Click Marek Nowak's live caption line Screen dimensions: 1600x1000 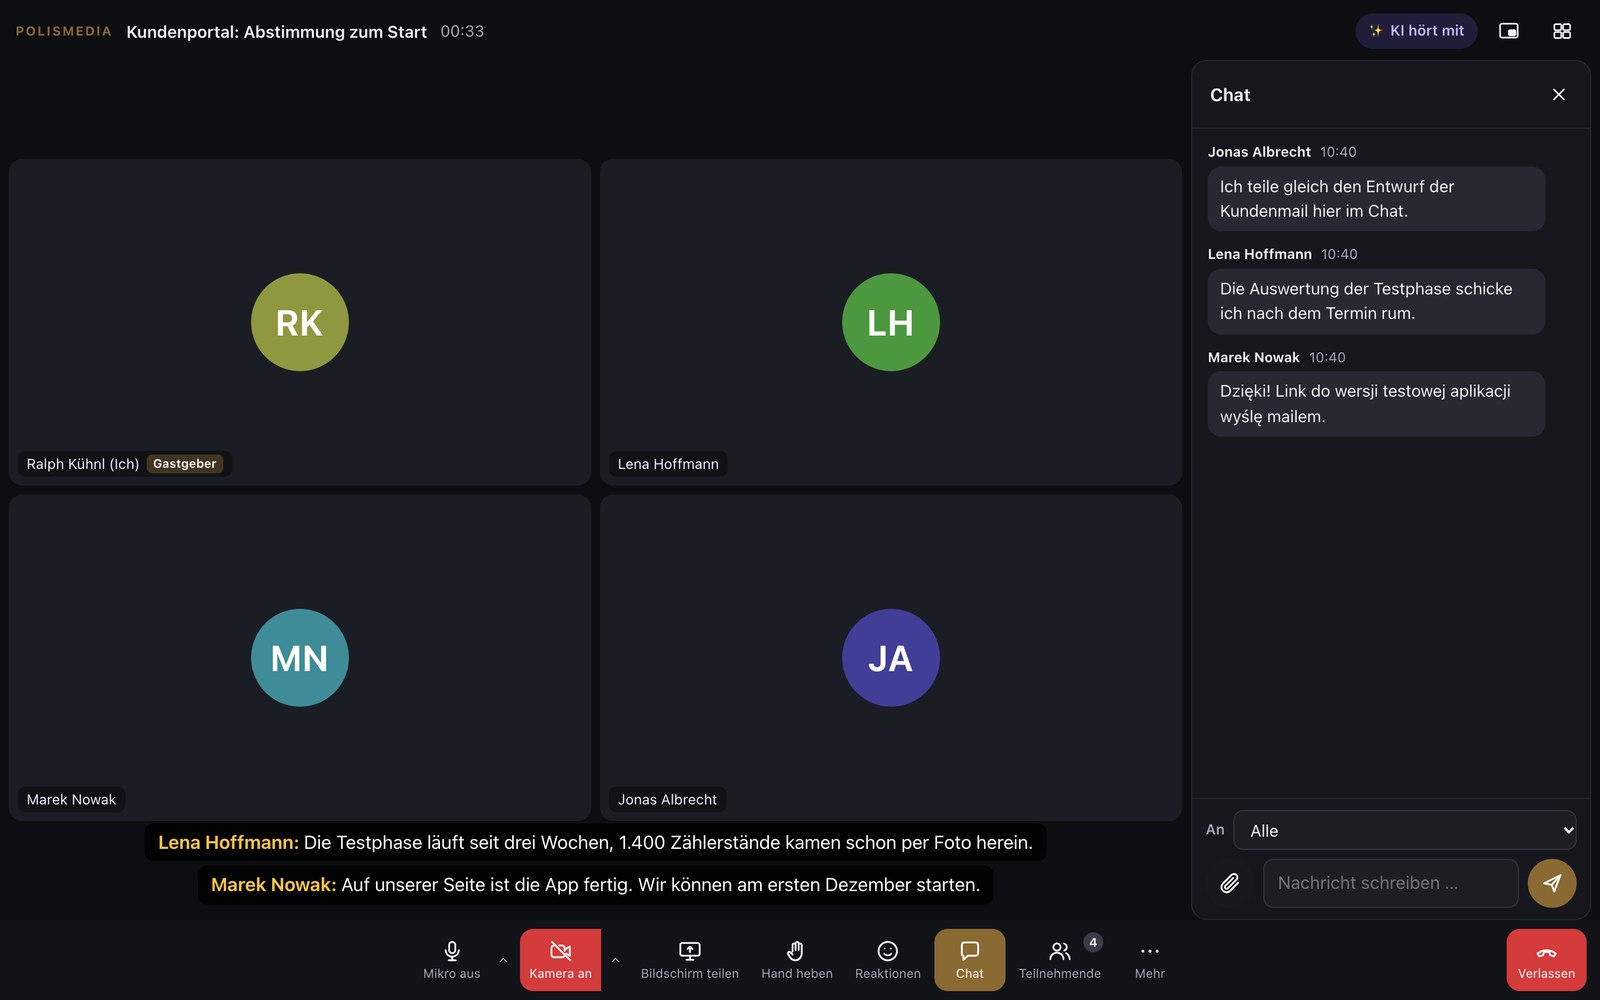click(595, 885)
